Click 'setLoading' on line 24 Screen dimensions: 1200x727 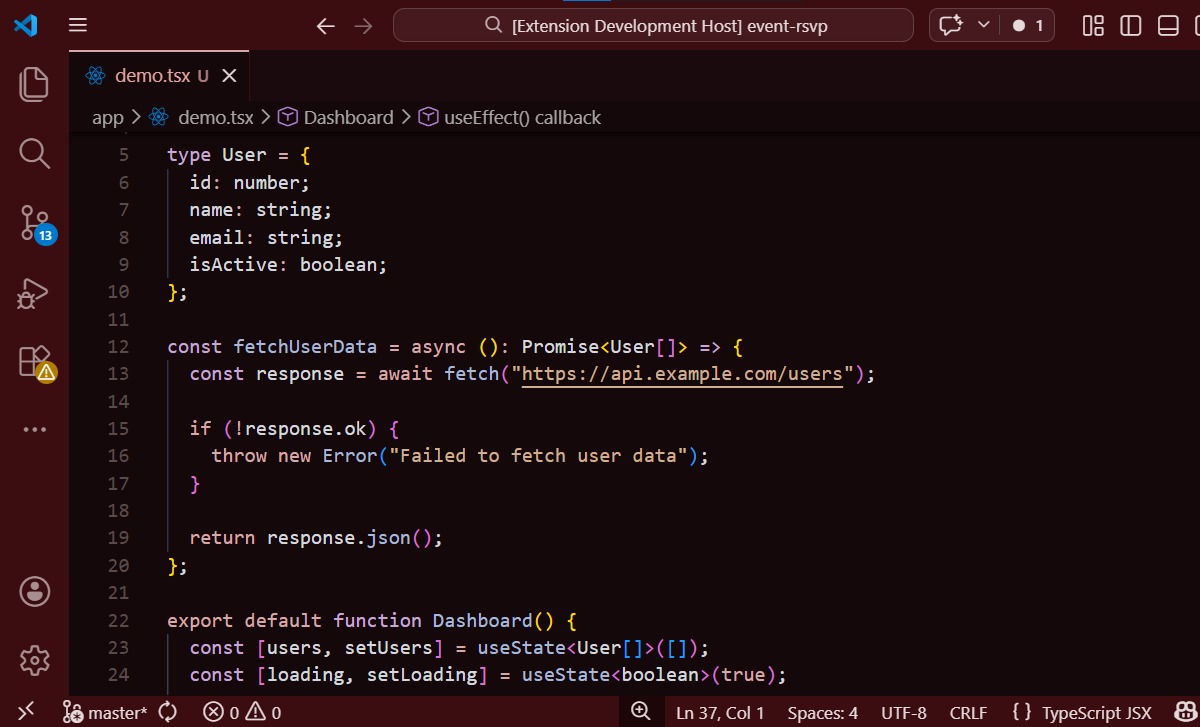[421, 675]
